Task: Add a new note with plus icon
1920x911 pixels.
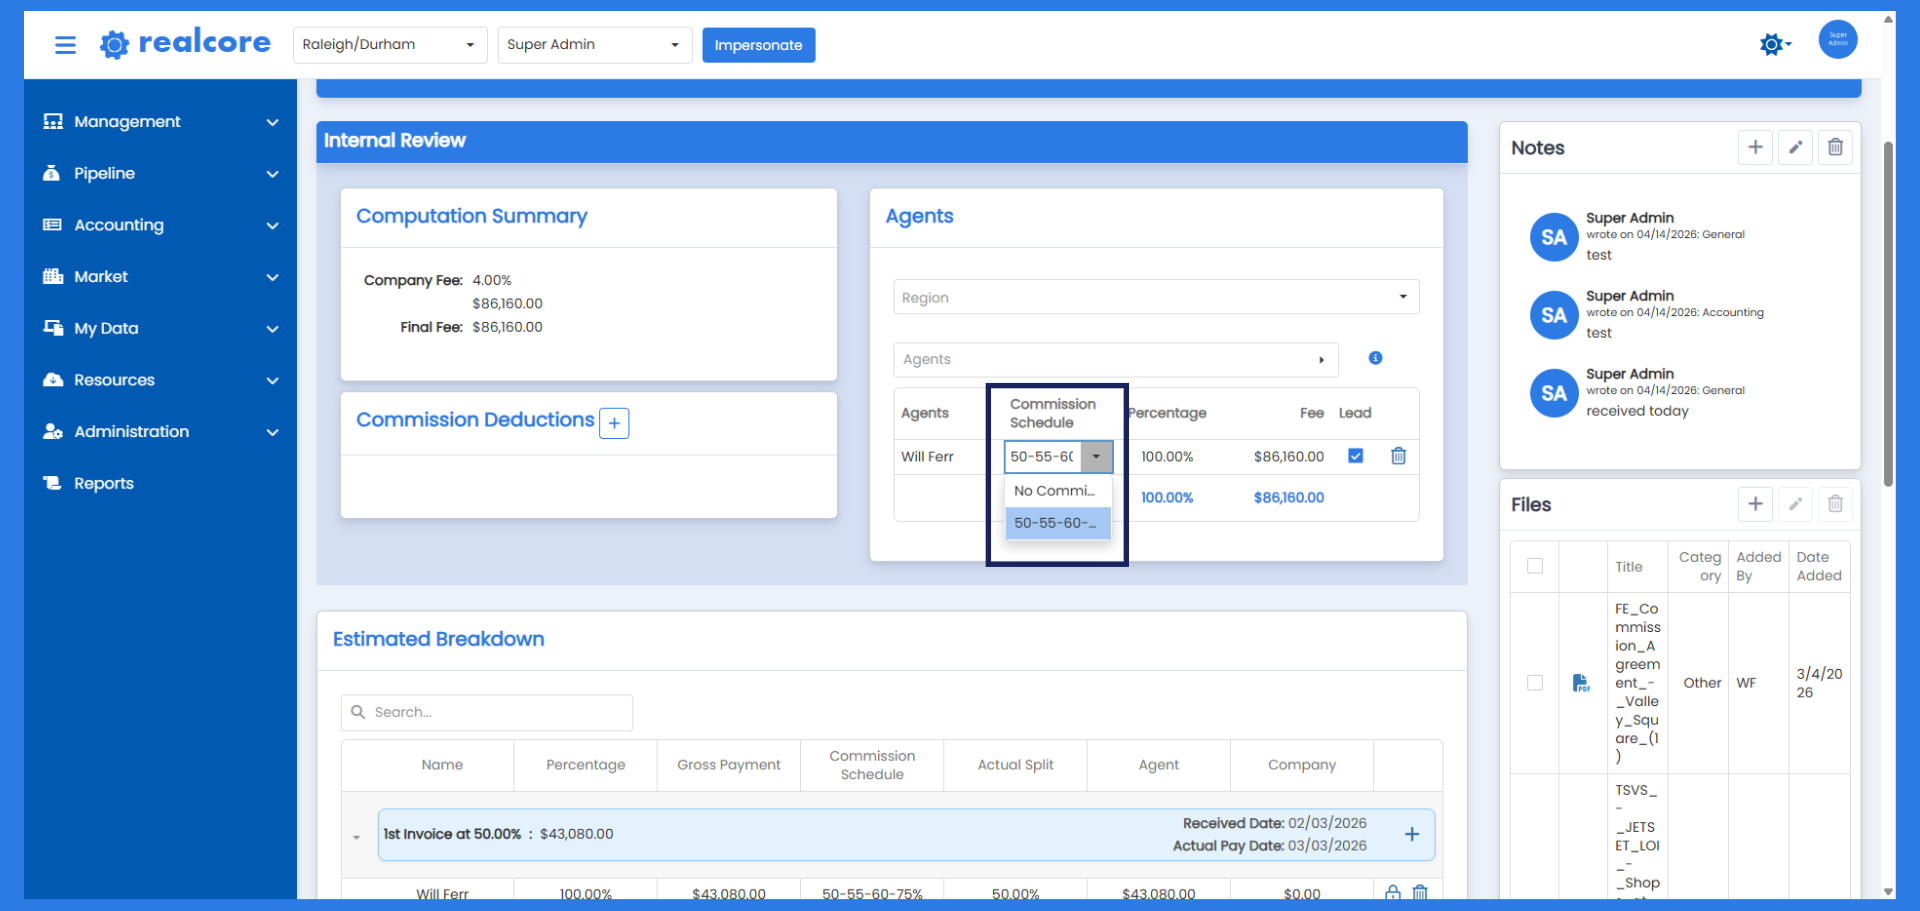Action: (x=1755, y=147)
